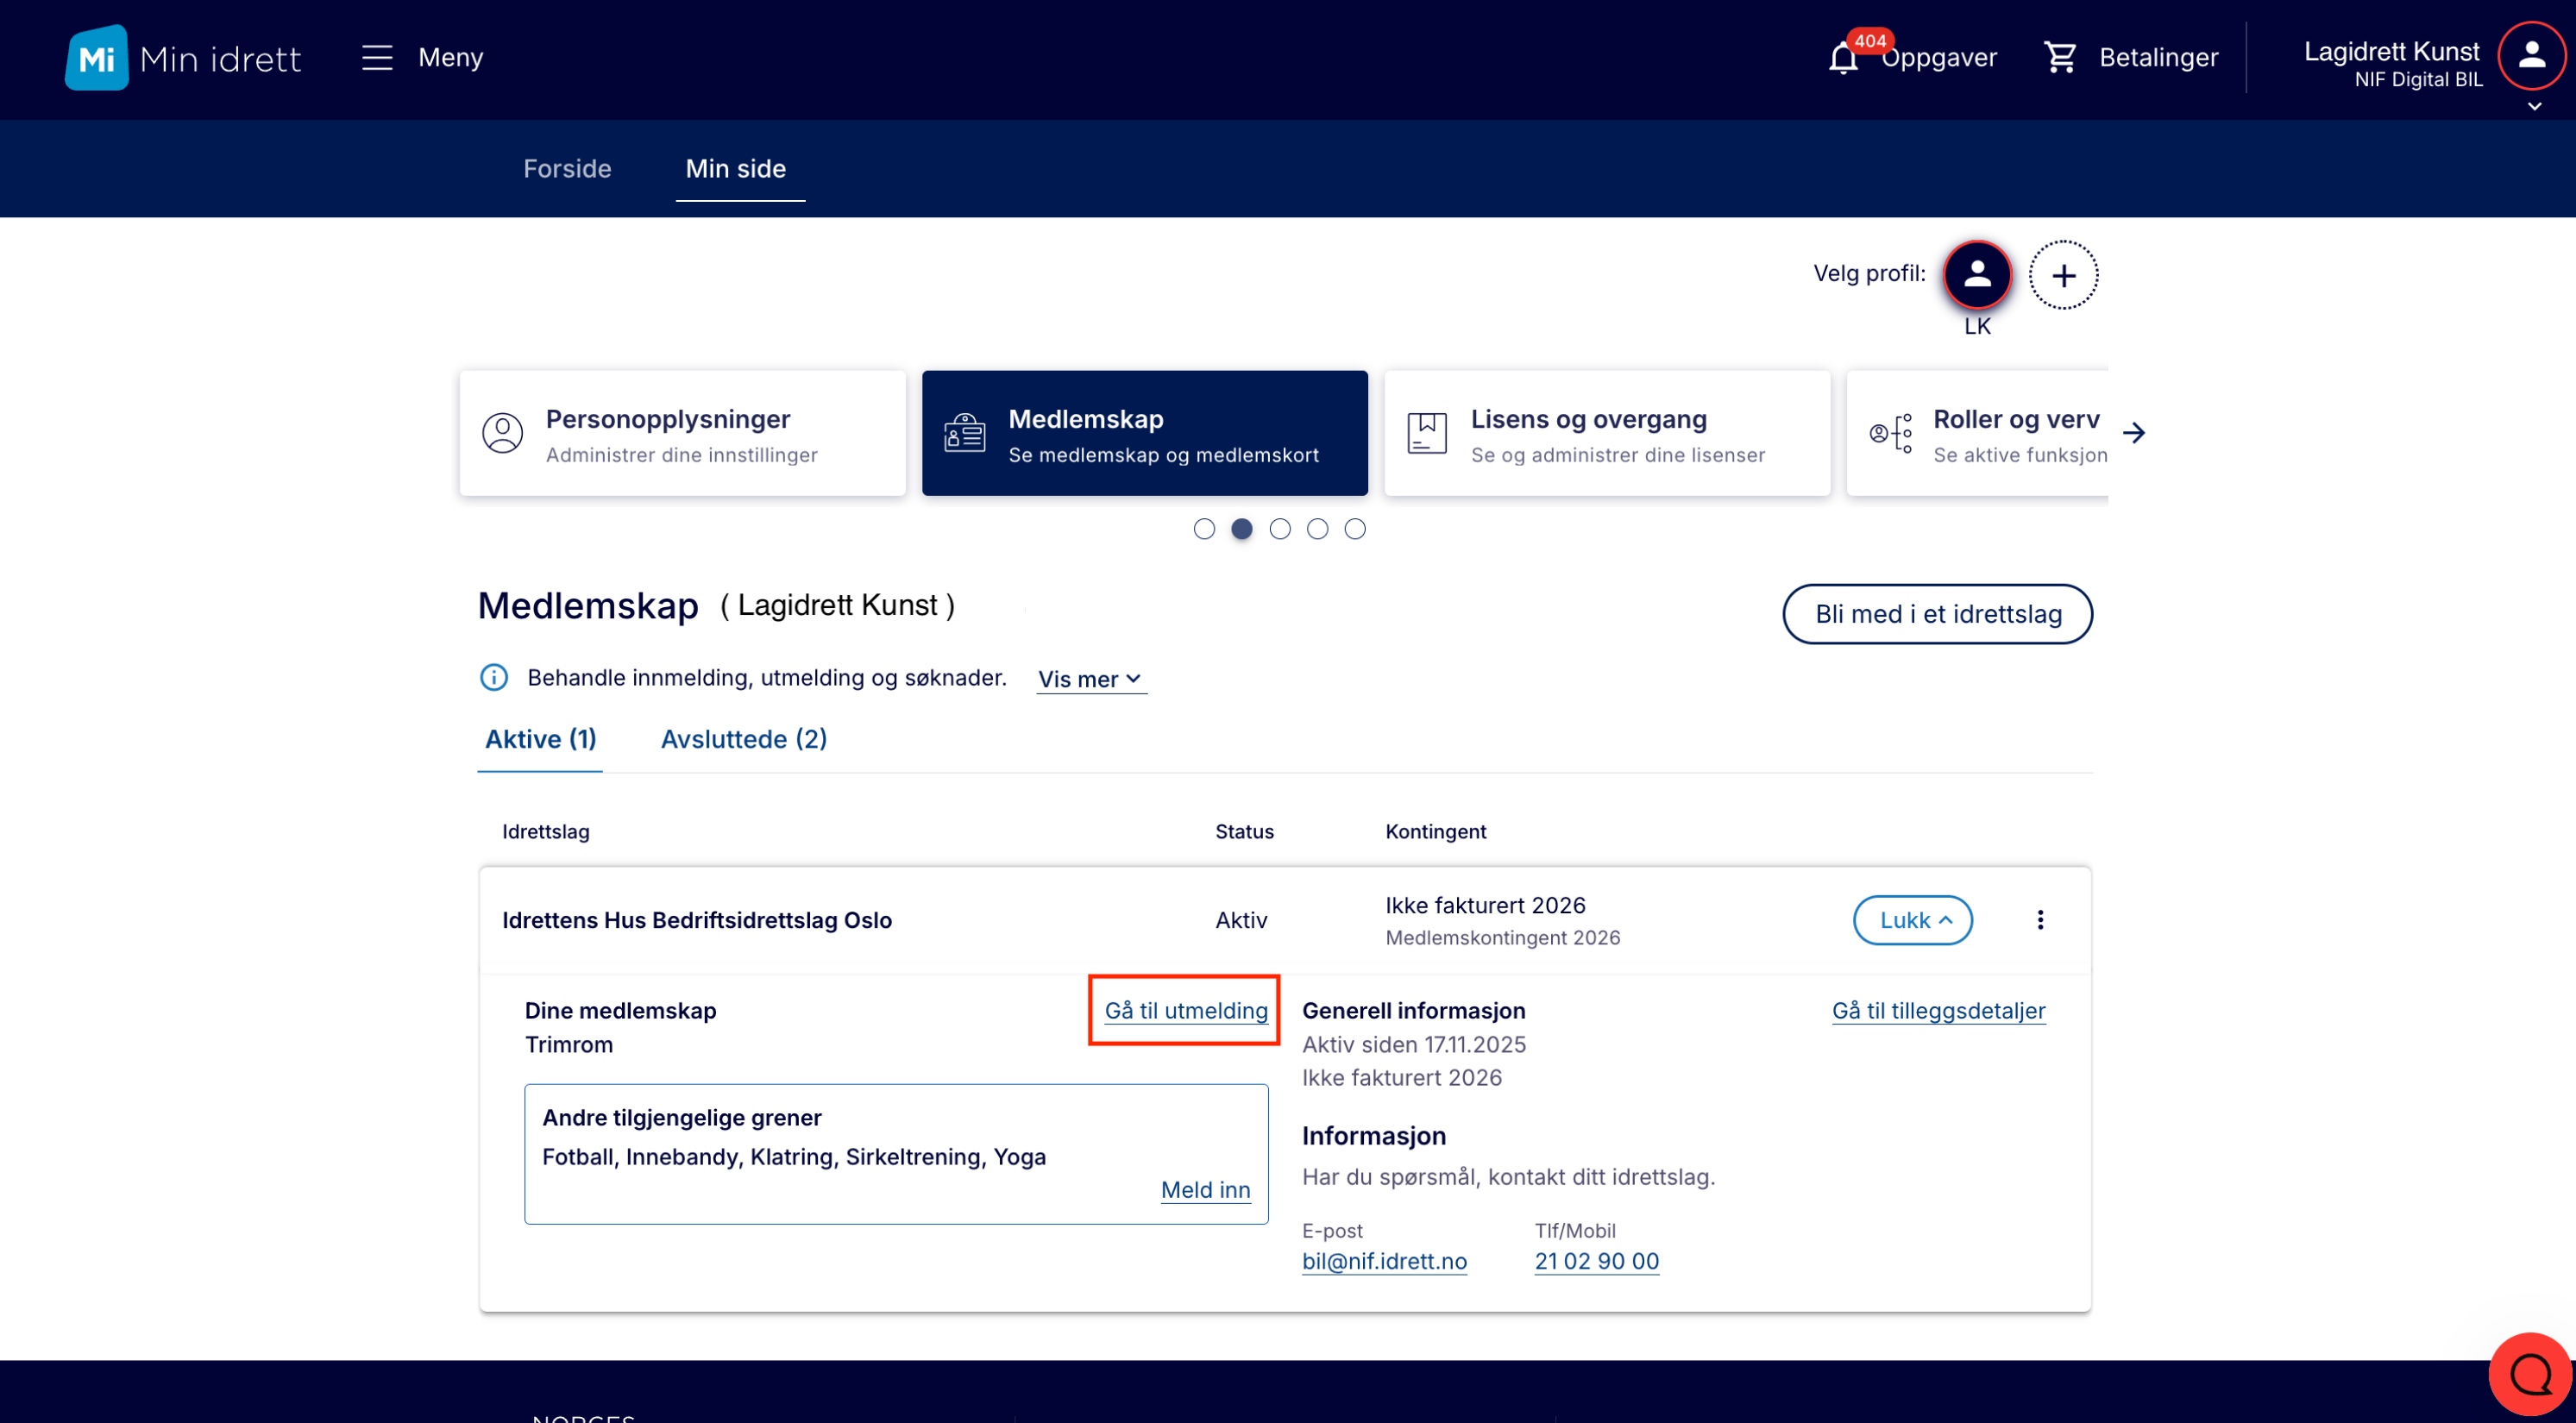2576x1423 pixels.
Task: Select third carousel page dot
Action: pos(1280,529)
